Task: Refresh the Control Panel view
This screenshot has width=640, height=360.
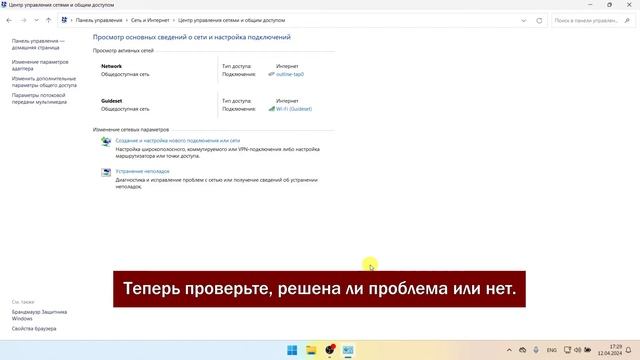Action: tap(539, 20)
